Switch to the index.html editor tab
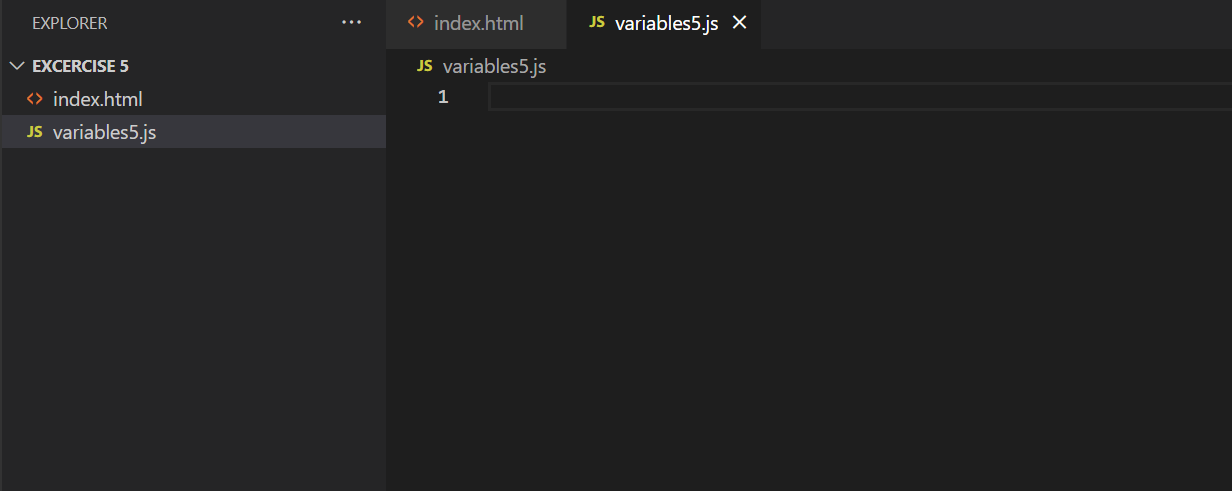 476,24
